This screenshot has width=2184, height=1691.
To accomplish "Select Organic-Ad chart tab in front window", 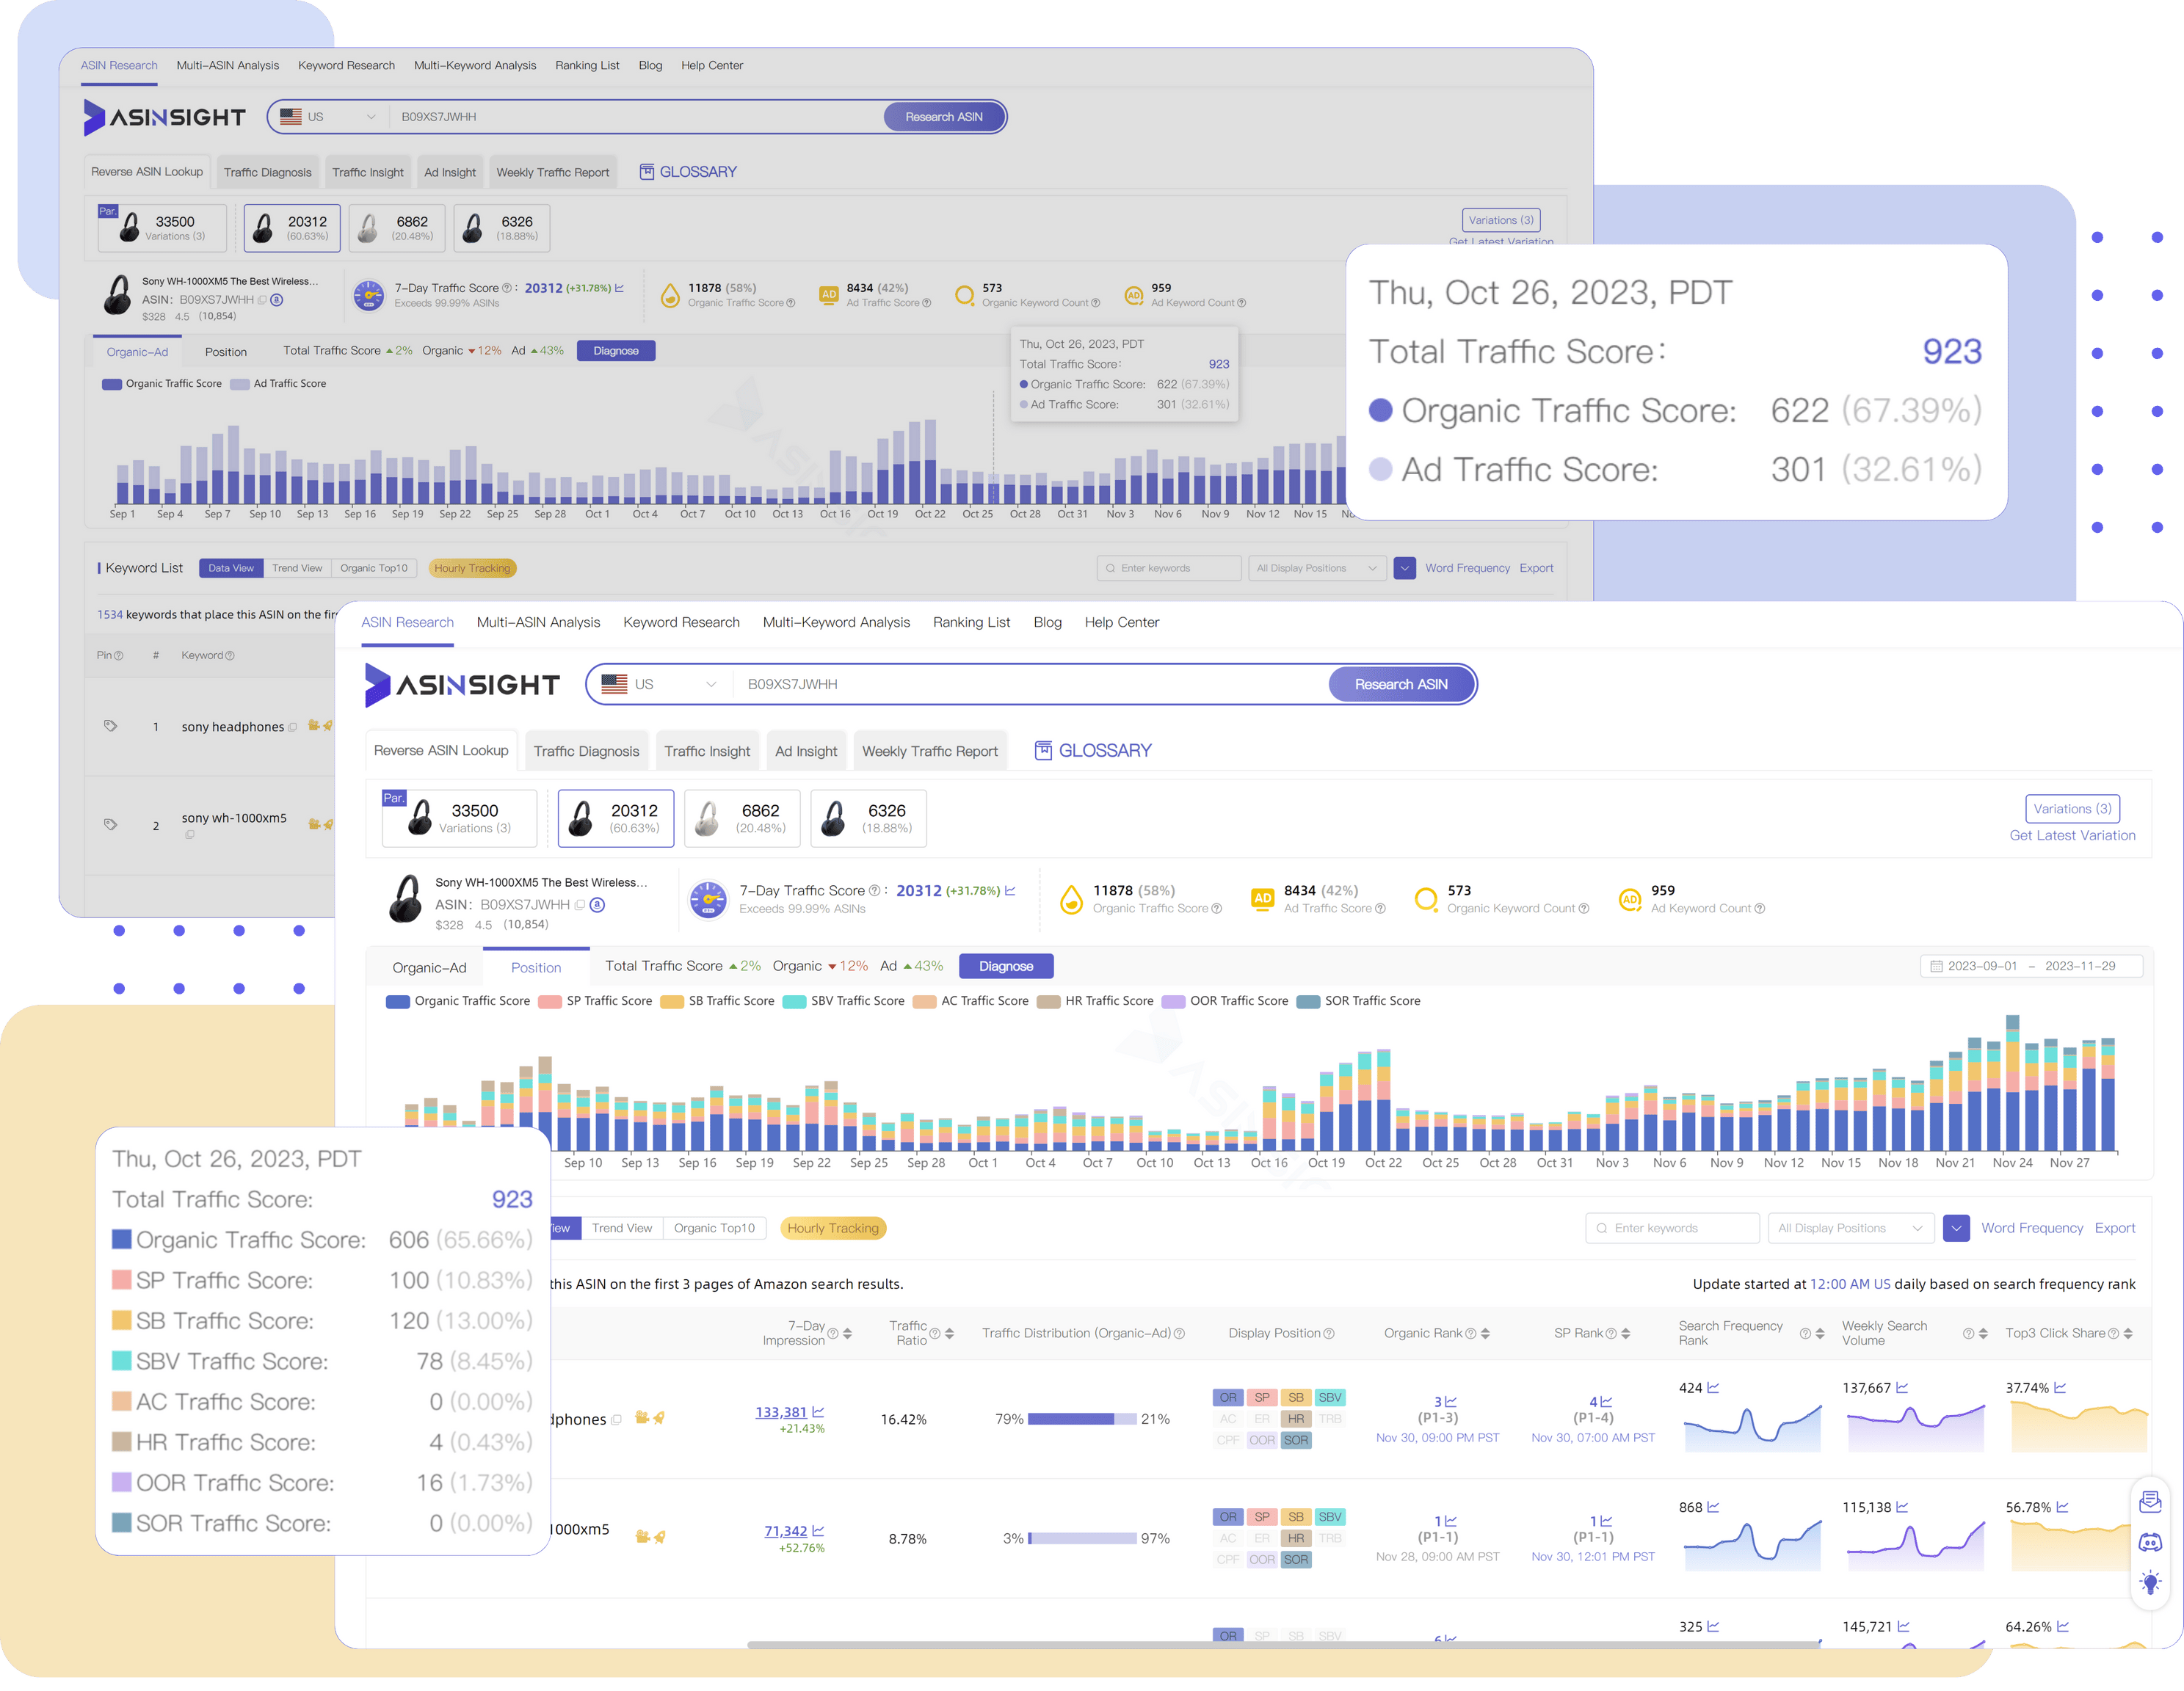I will click(x=429, y=967).
